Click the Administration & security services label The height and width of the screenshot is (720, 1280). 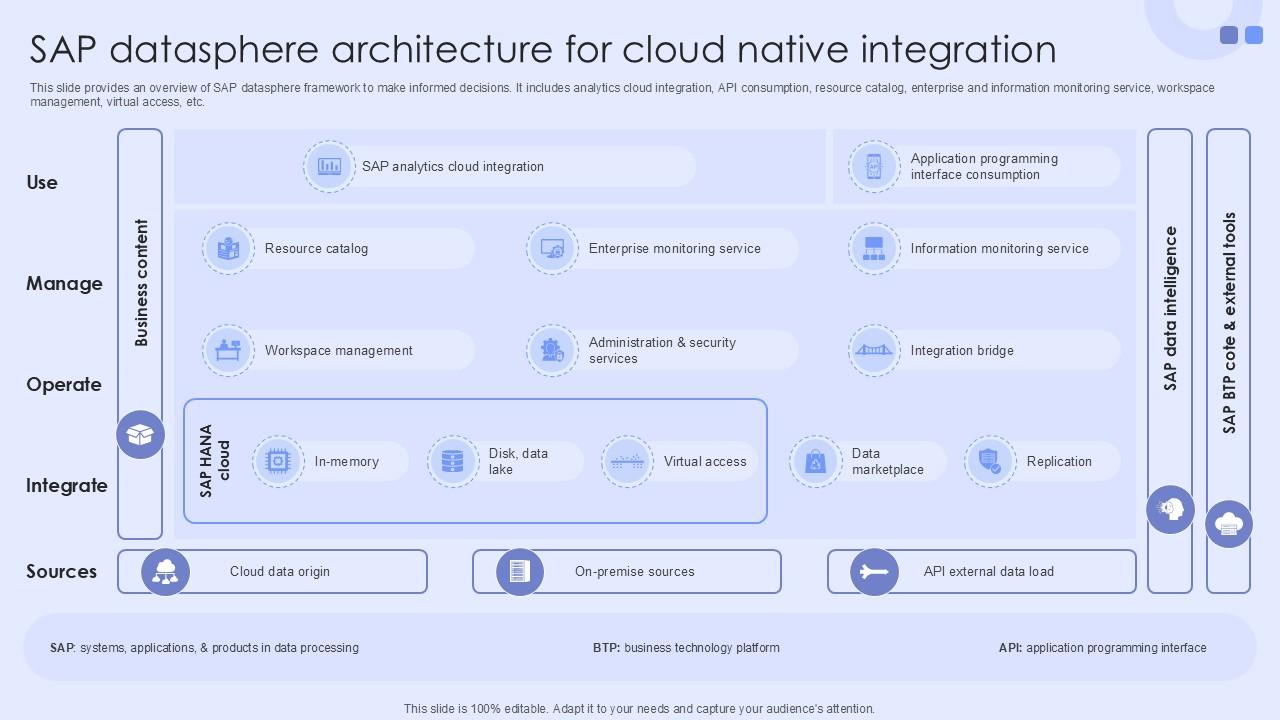pos(662,351)
